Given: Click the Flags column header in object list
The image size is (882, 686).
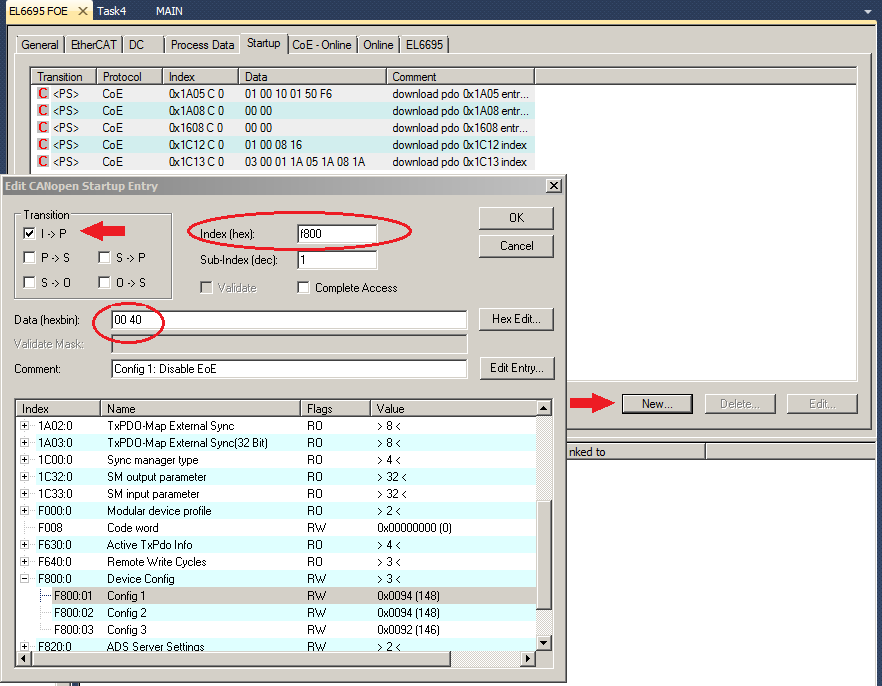Looking at the screenshot, I should pyautogui.click(x=335, y=409).
